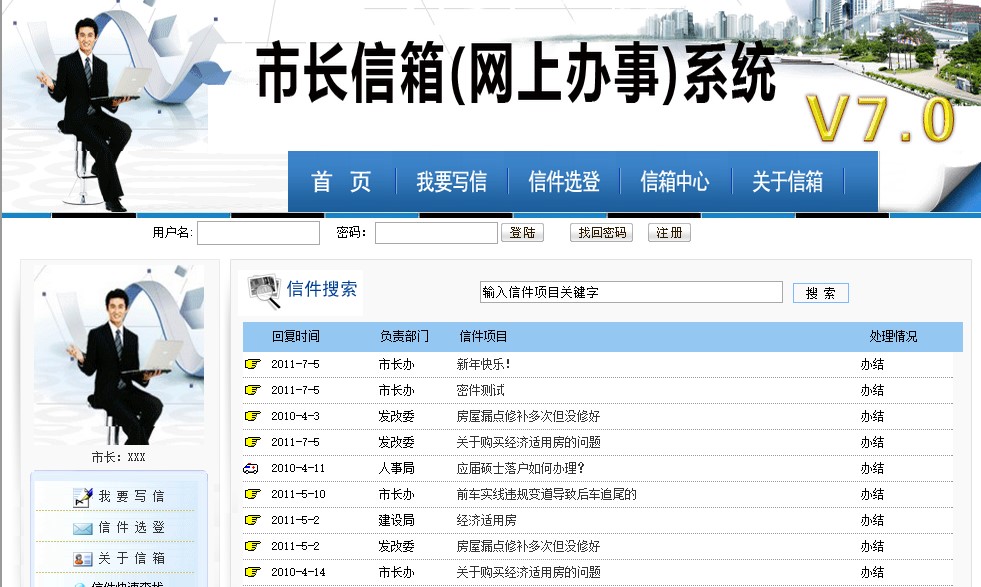
Task: Click 办结 status in 经济适用房 建设局 row
Action: (x=872, y=520)
